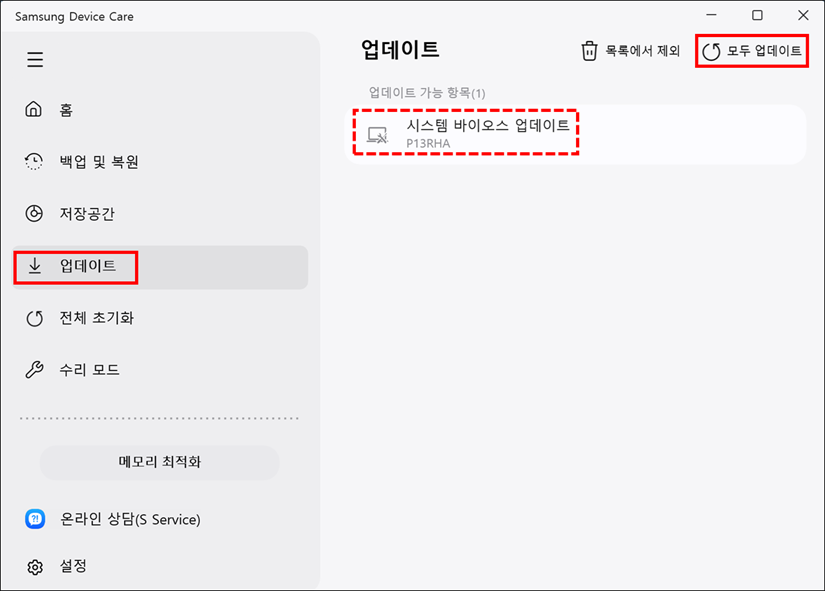This screenshot has height=591, width=825.
Task: Click the 메모리 최적화 button
Action: click(x=159, y=462)
